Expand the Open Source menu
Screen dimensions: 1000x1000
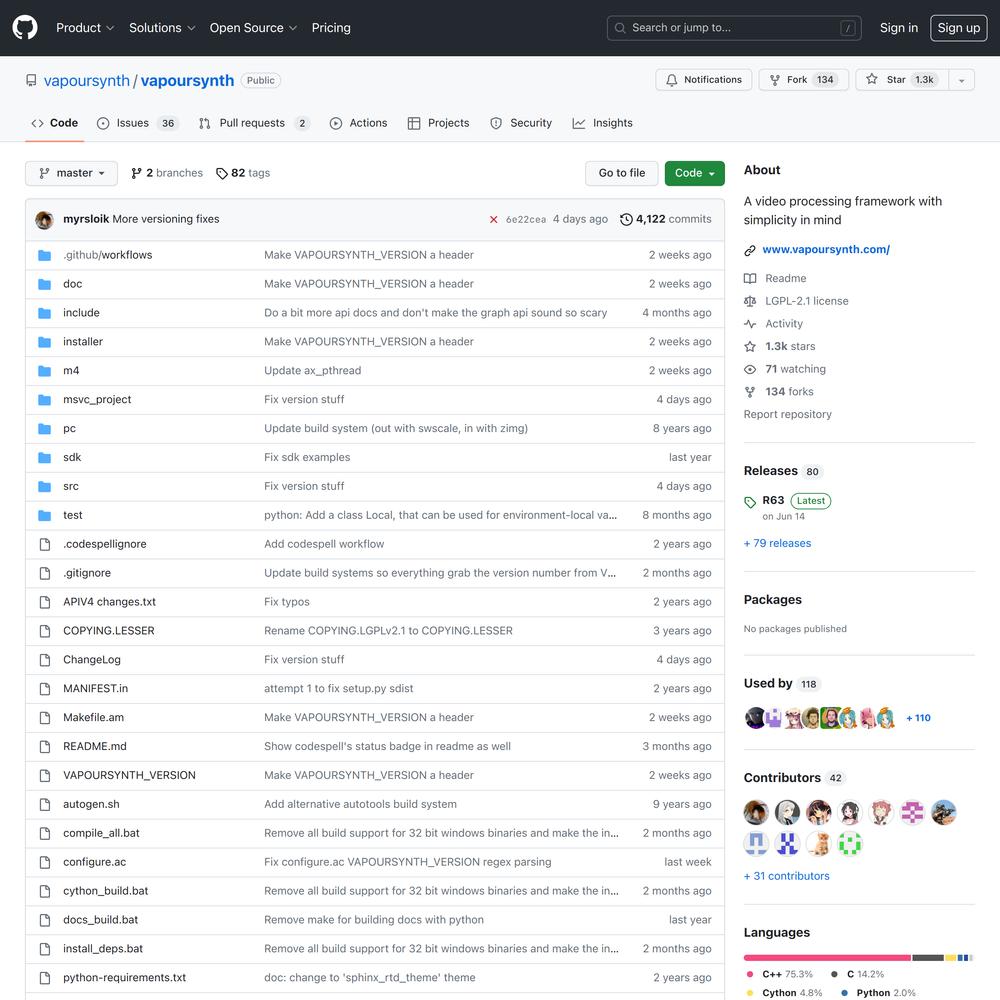click(x=253, y=28)
